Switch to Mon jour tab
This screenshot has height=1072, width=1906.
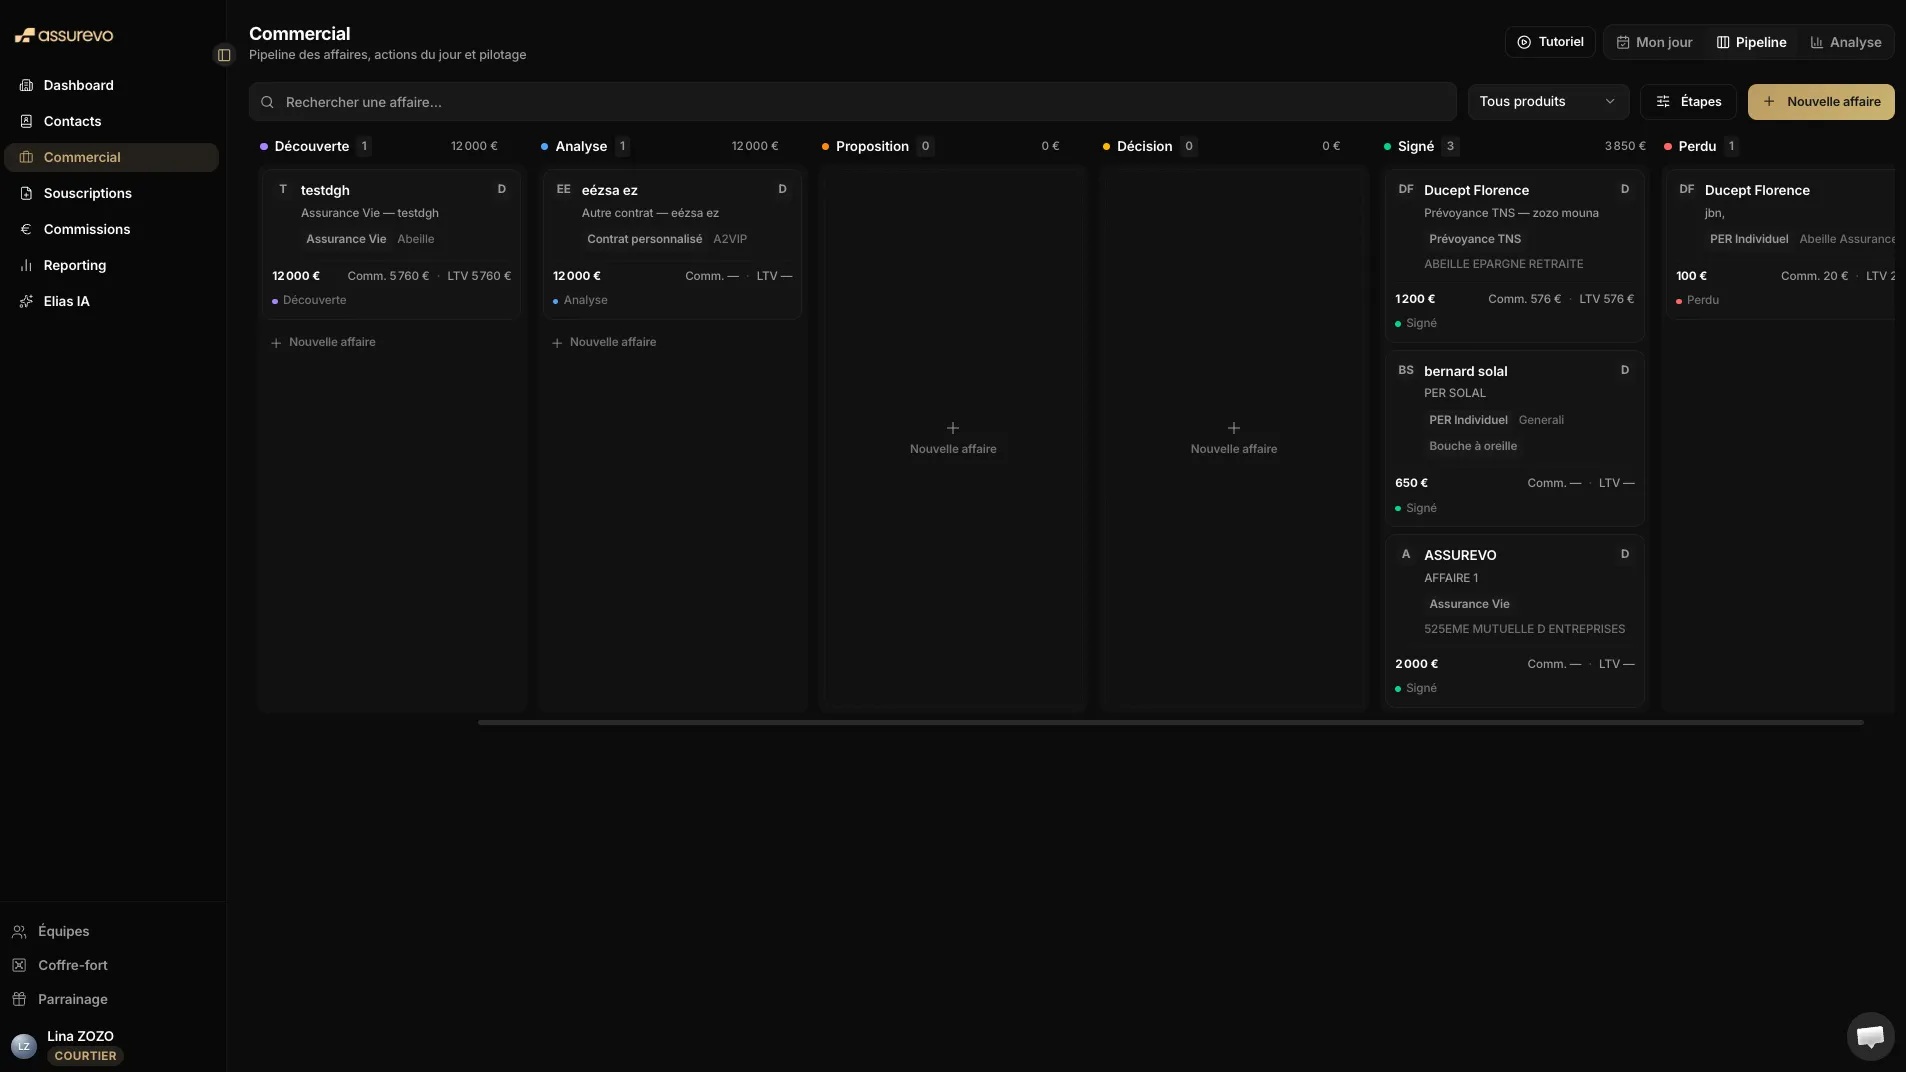1654,42
